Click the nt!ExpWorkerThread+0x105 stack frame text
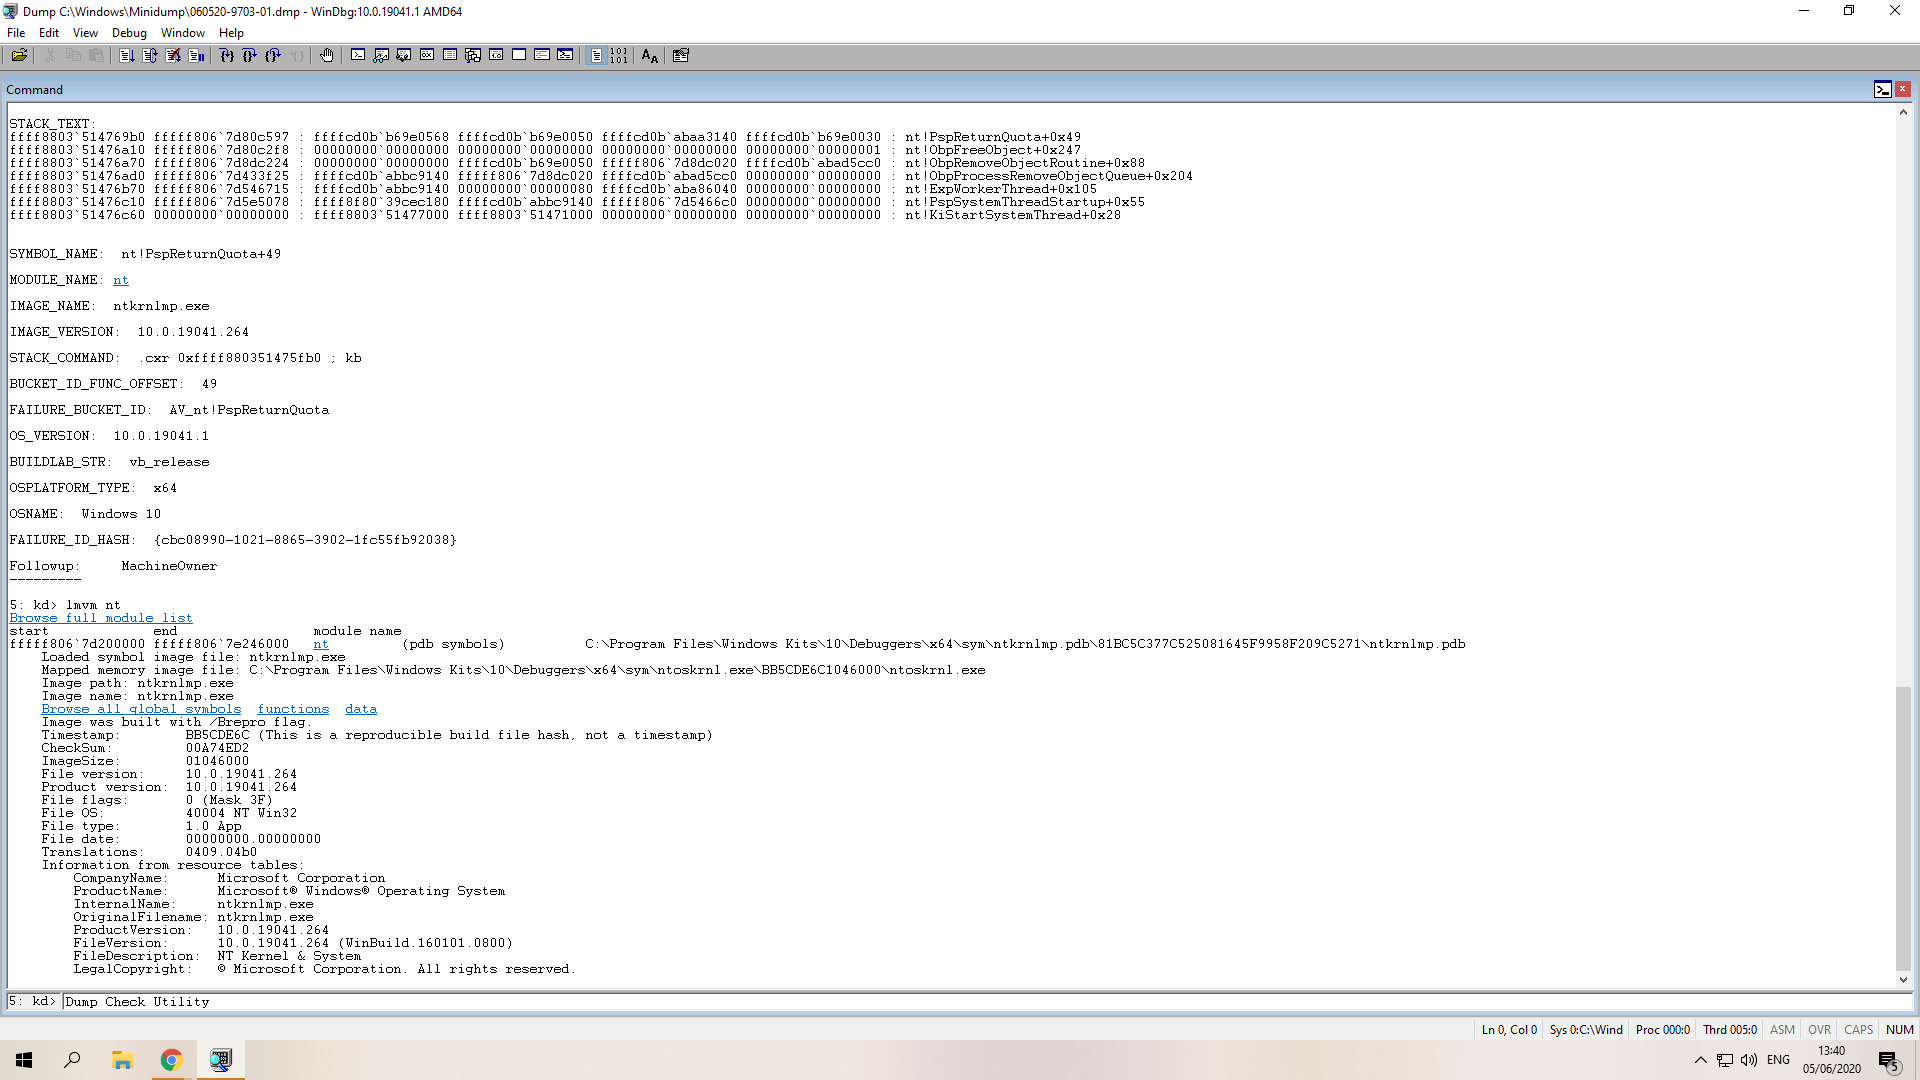The width and height of the screenshot is (1920, 1080). (1001, 189)
